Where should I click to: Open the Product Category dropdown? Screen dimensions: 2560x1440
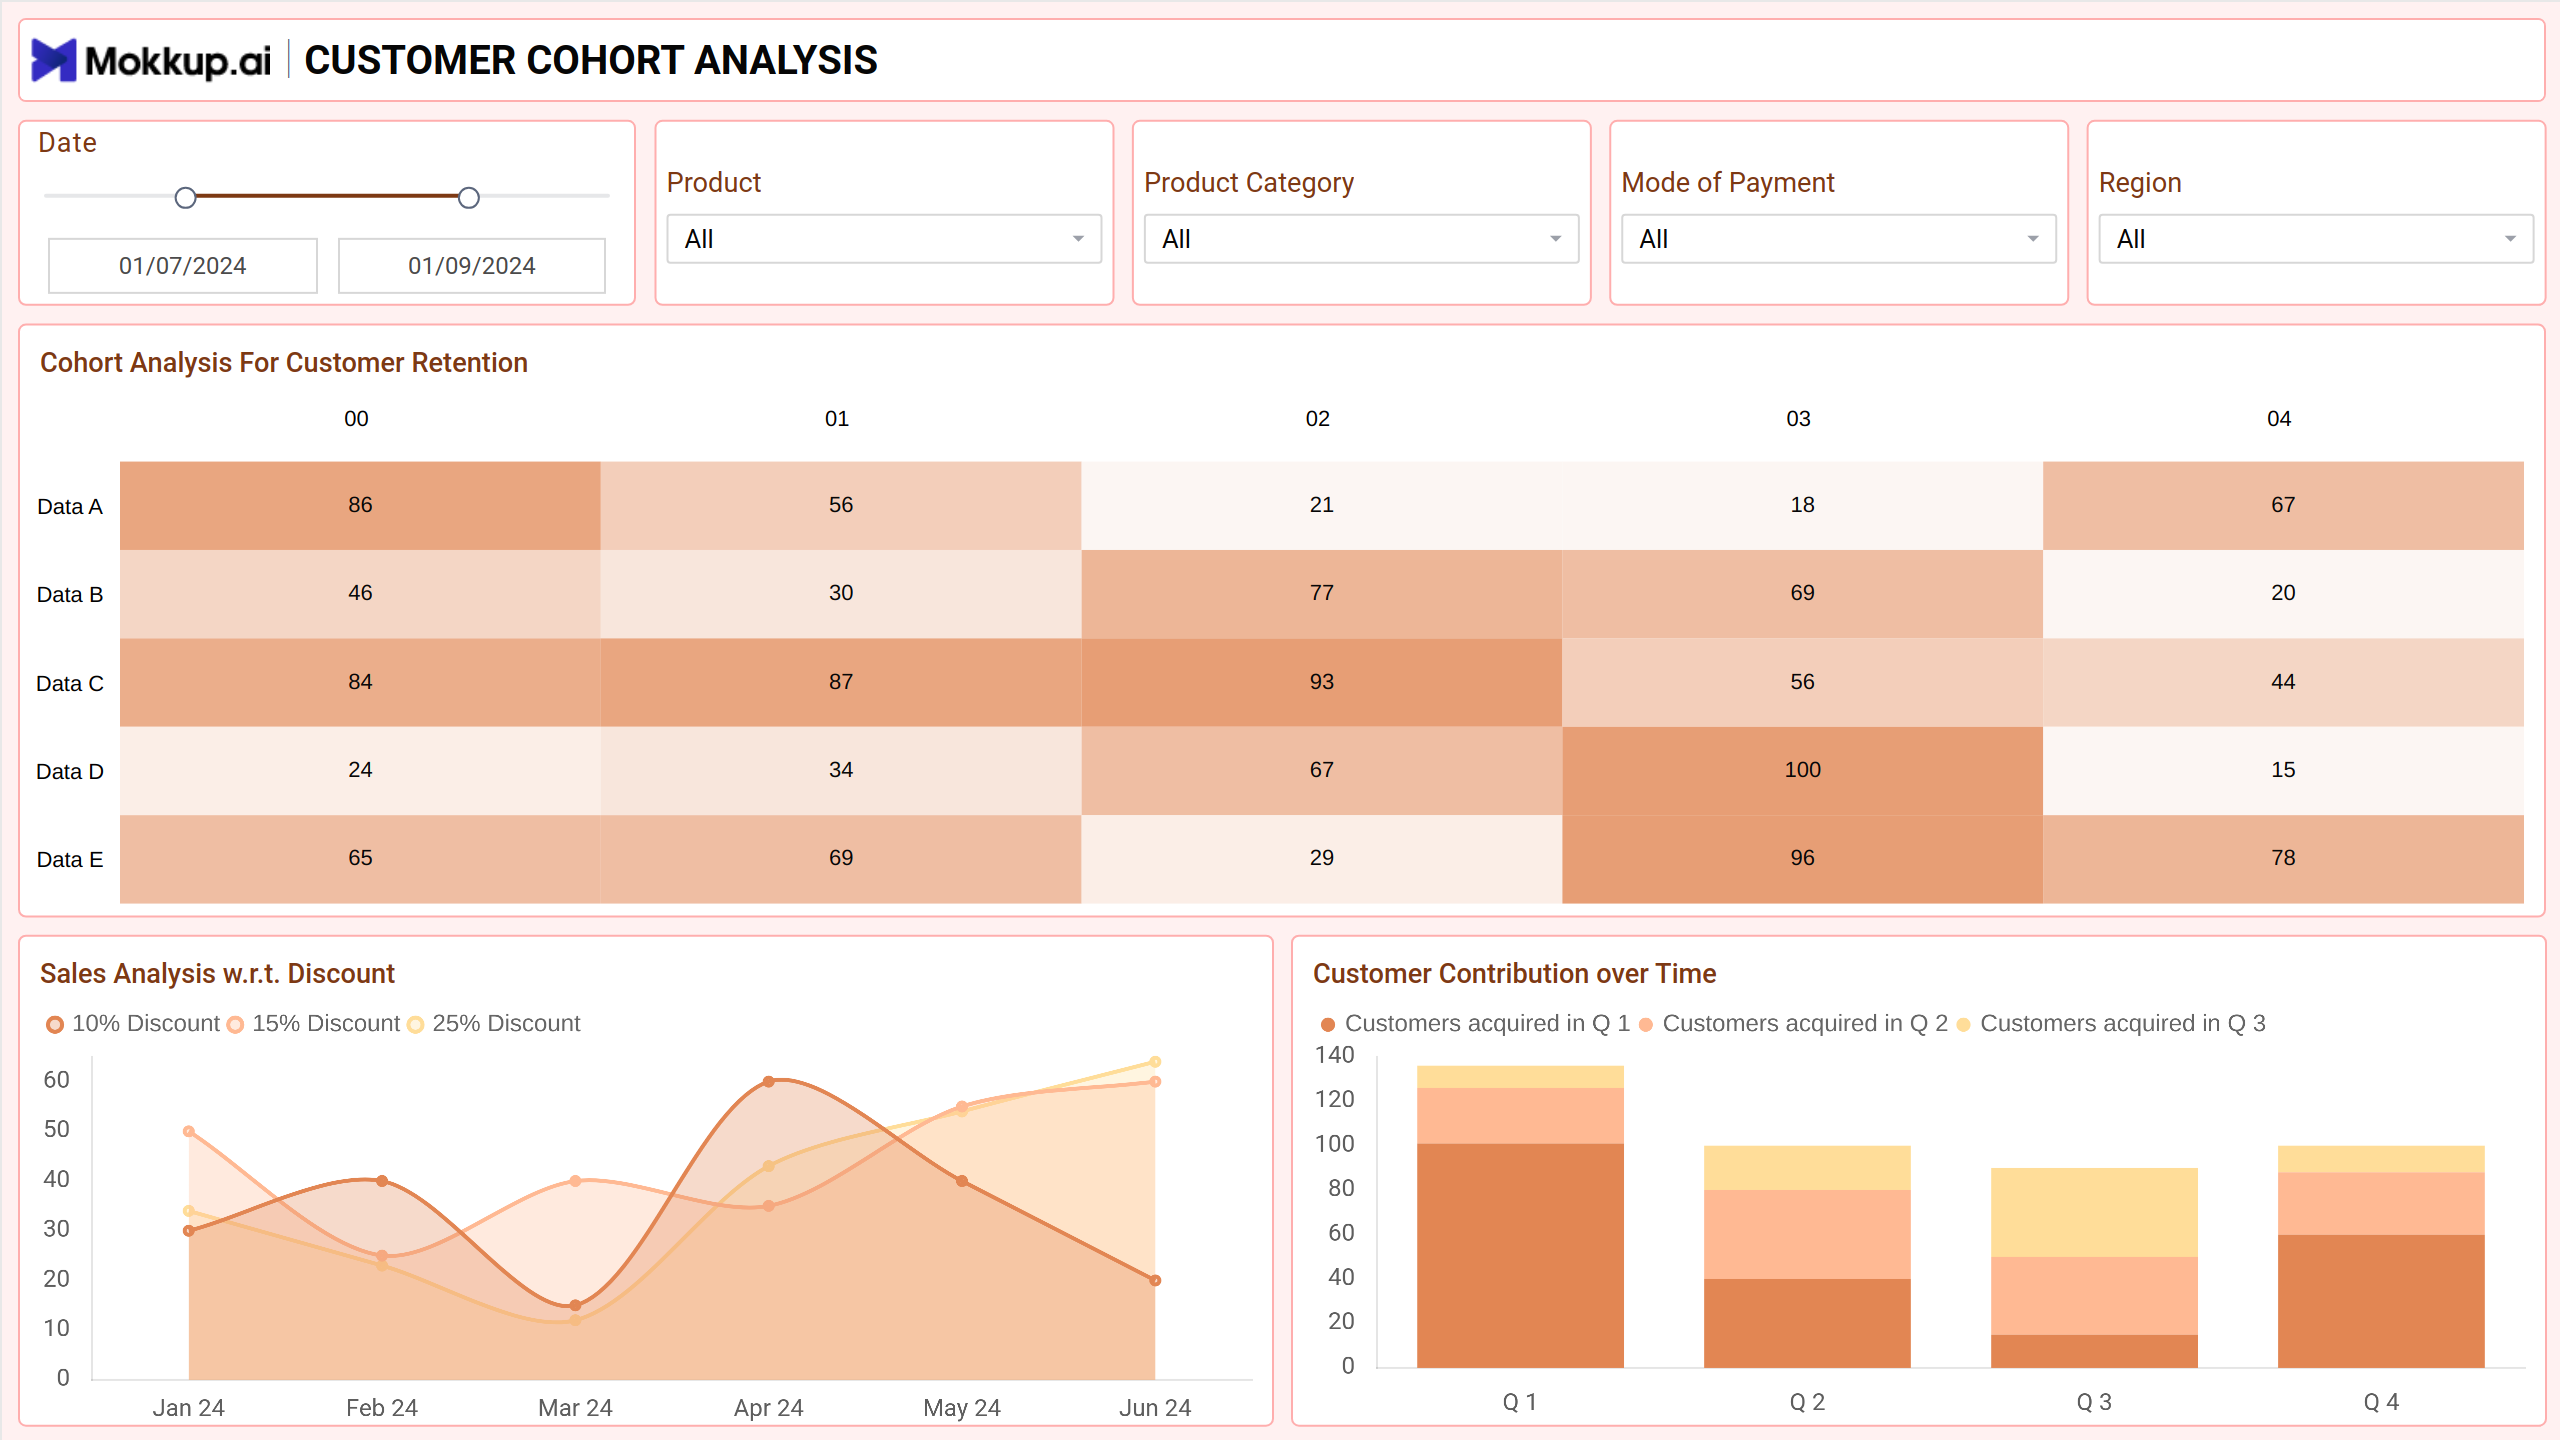pyautogui.click(x=1361, y=239)
